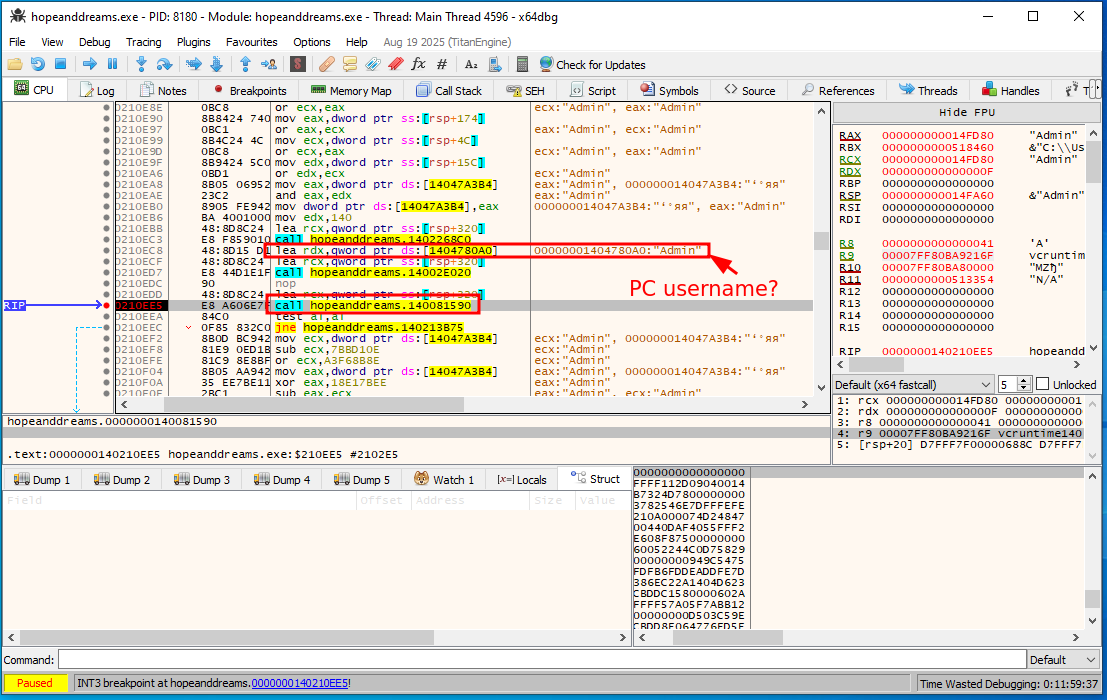Click the fx functions toolbar icon

418,64
